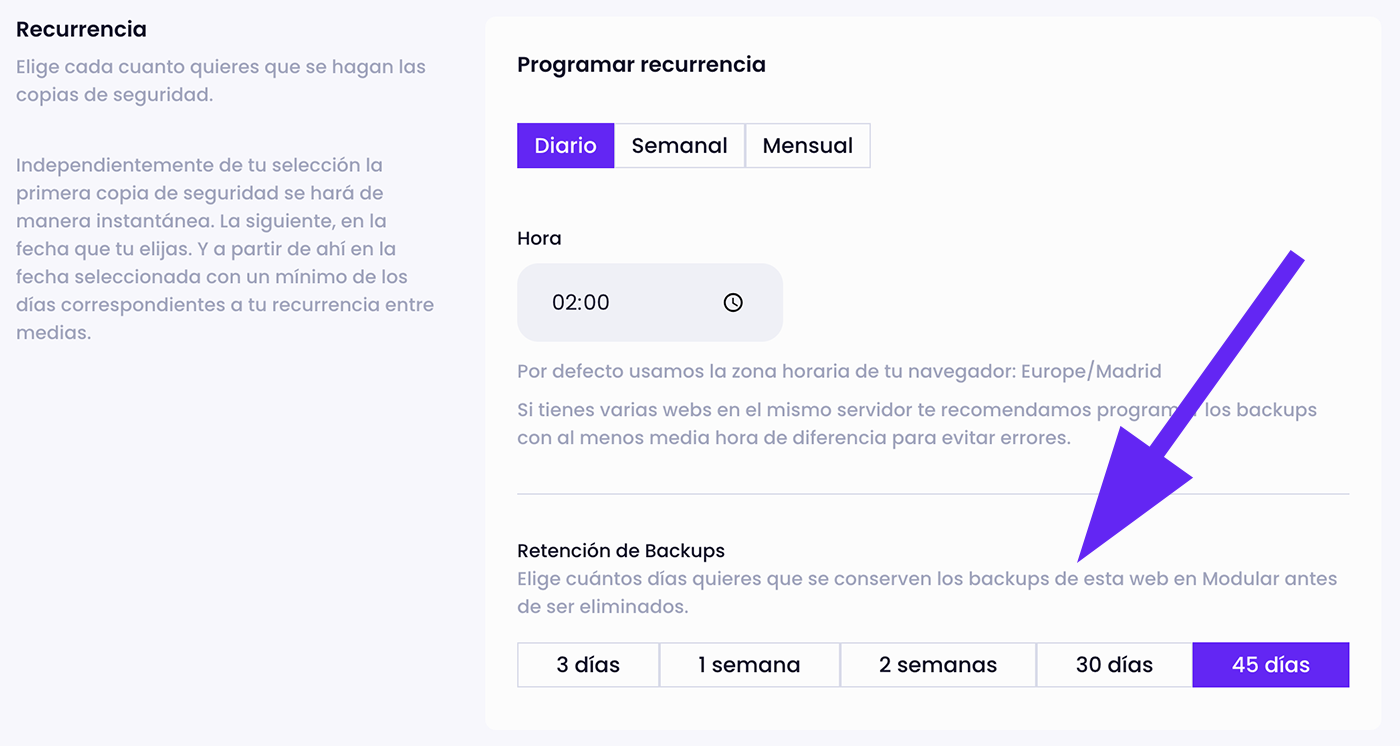Click the Europe/Madrid time zone note
This screenshot has width=1400, height=746.
pos(839,371)
